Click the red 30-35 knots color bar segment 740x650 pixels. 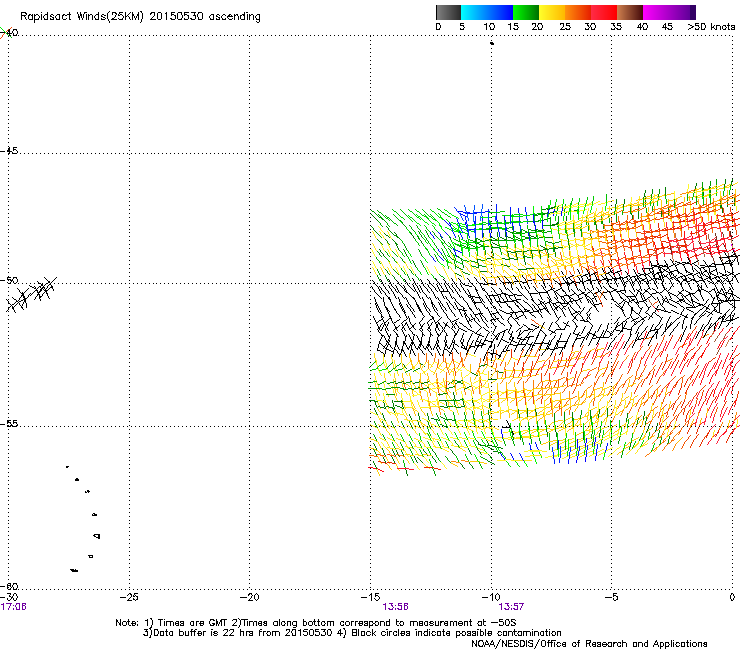click(604, 12)
